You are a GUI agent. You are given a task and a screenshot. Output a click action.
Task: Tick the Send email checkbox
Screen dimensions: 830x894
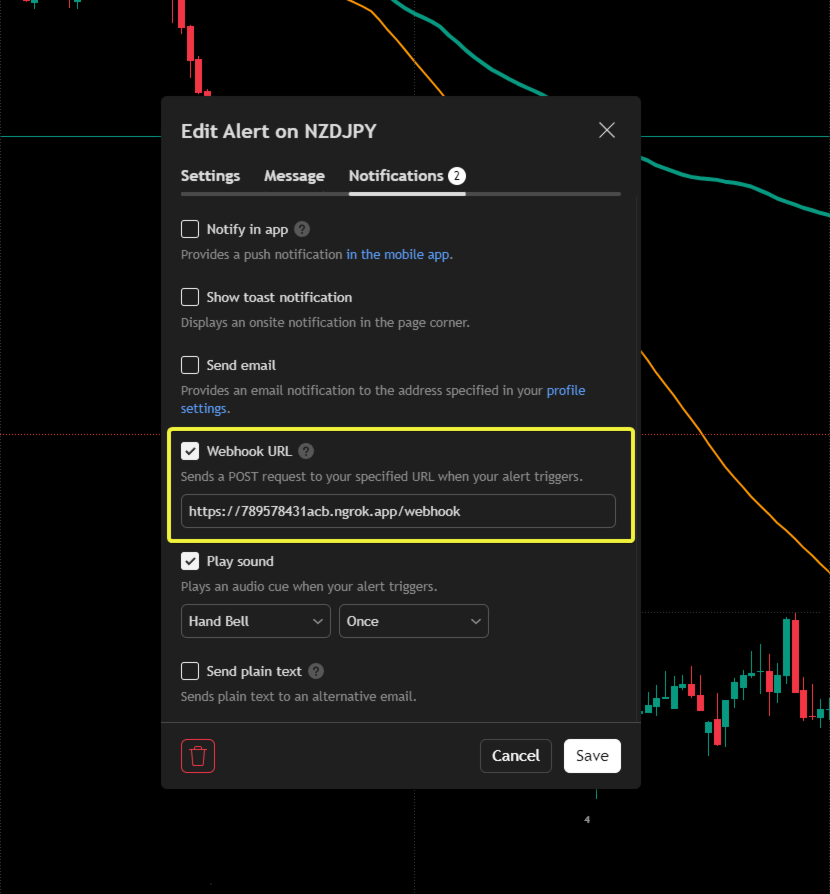(x=190, y=365)
